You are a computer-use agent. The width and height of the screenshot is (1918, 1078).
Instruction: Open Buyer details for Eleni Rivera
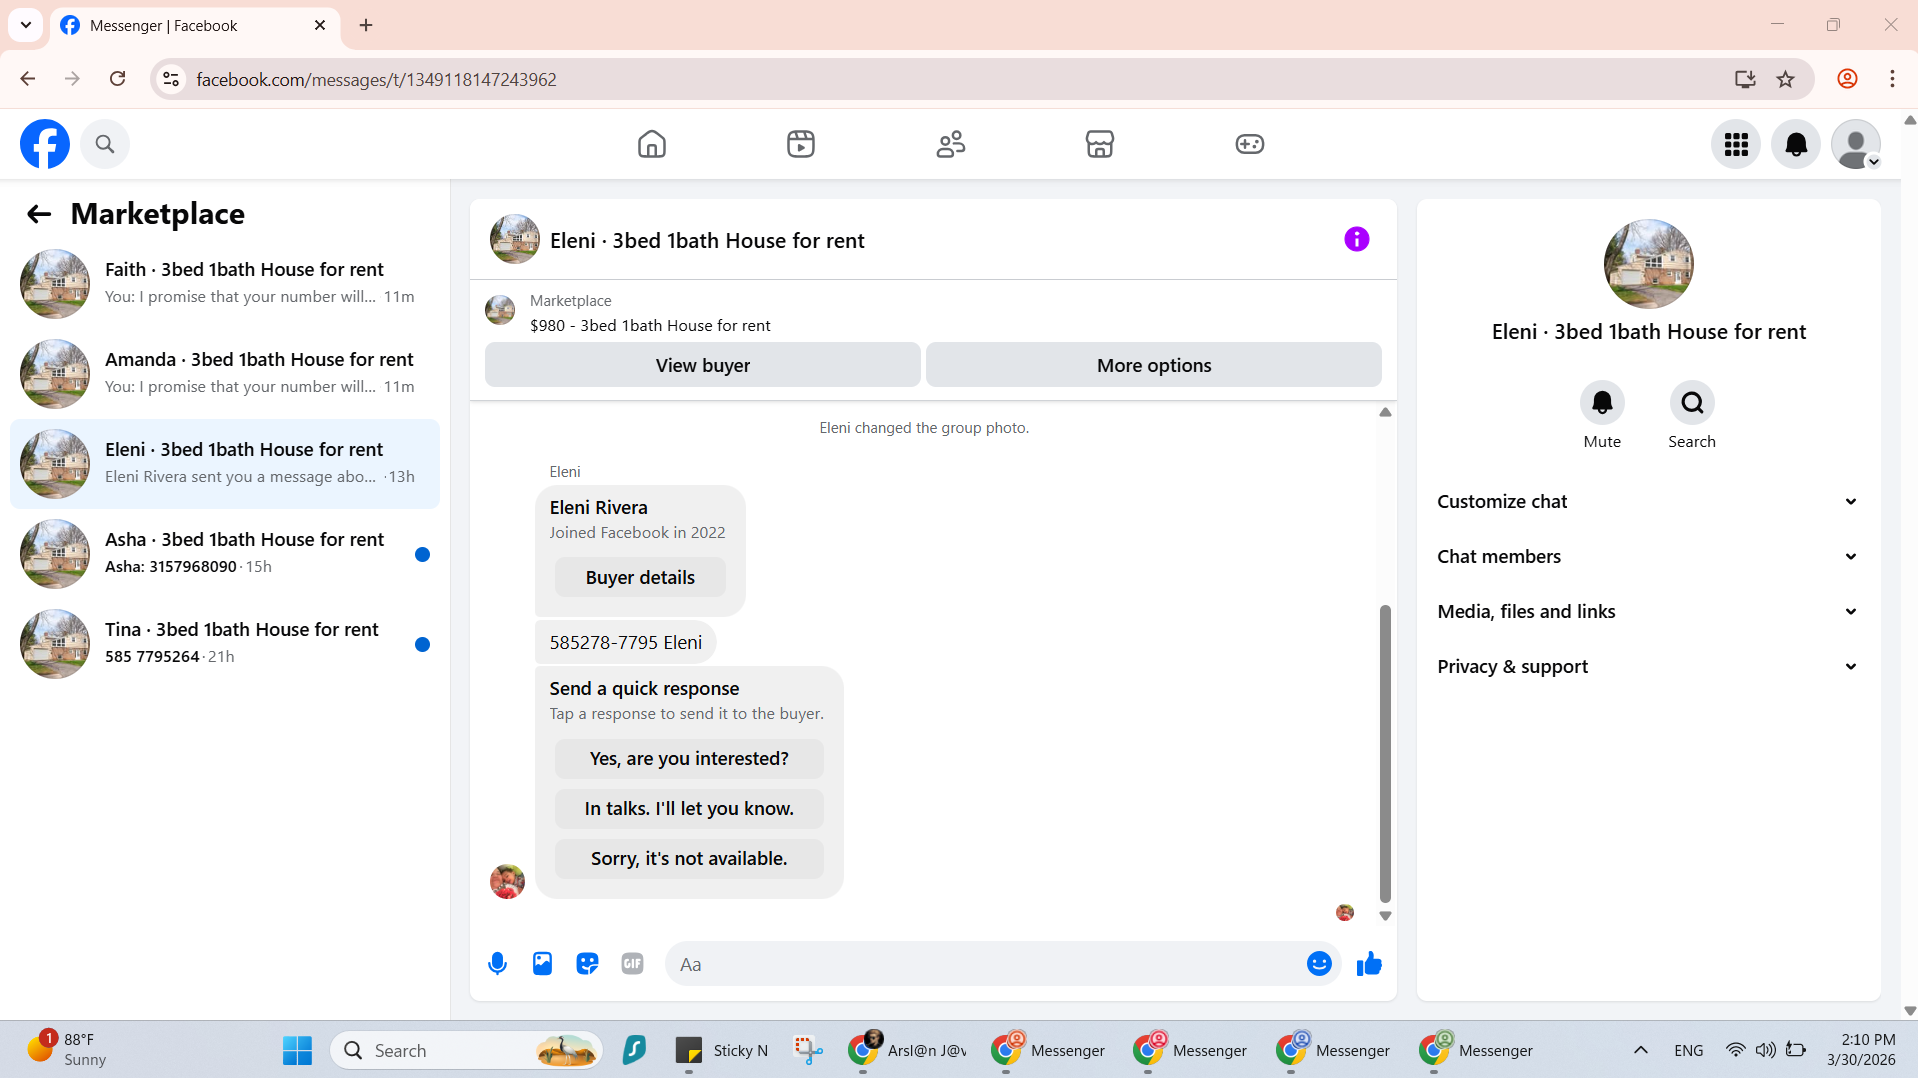point(640,578)
